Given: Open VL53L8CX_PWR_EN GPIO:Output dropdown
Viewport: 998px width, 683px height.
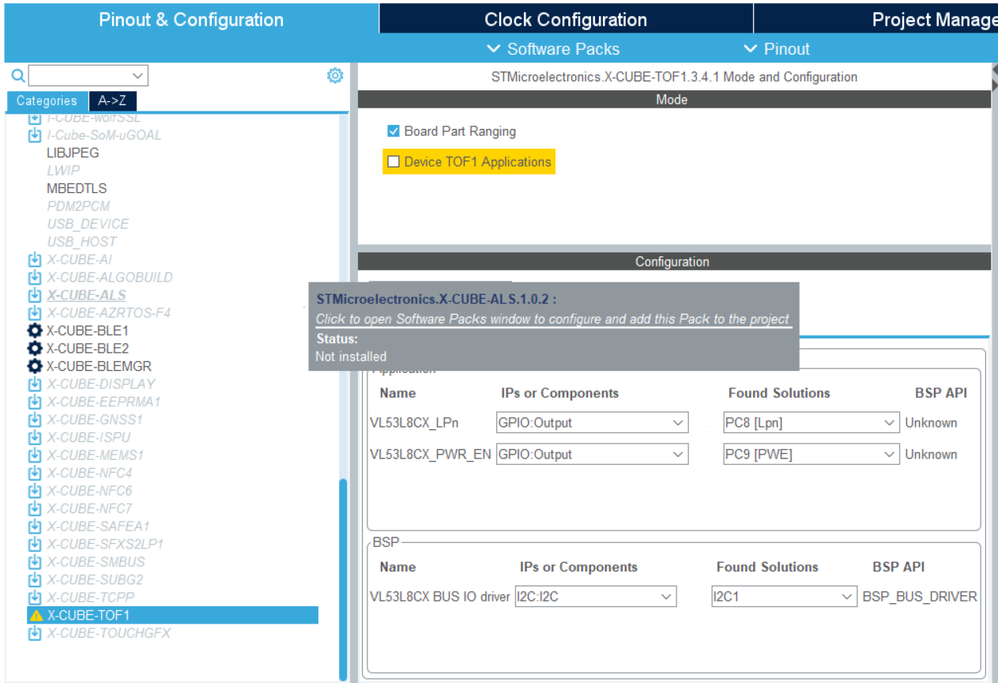Looking at the screenshot, I should tap(592, 454).
